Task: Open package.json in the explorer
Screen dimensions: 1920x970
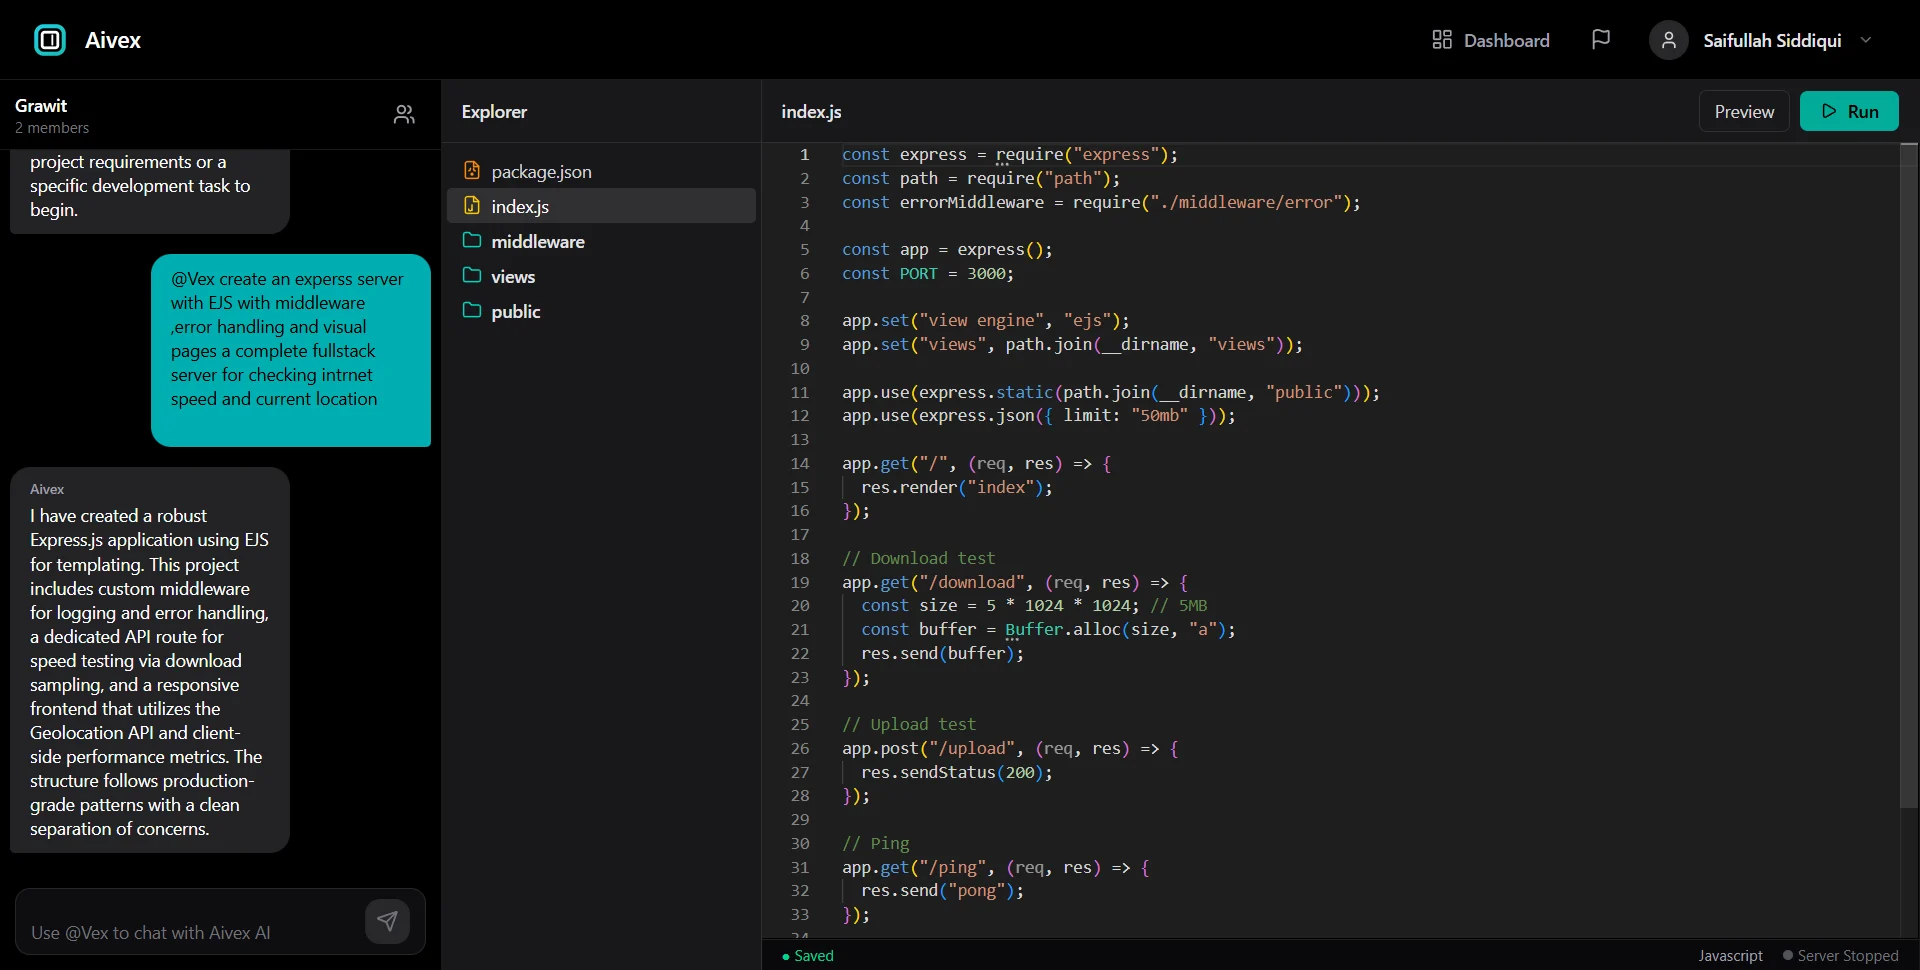Action: [x=601, y=171]
